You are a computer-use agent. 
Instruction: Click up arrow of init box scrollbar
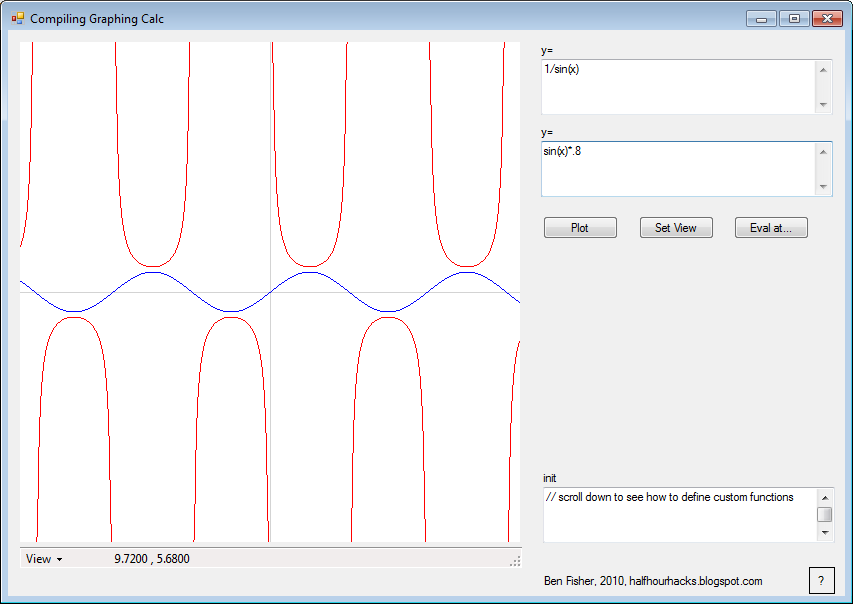pos(825,497)
